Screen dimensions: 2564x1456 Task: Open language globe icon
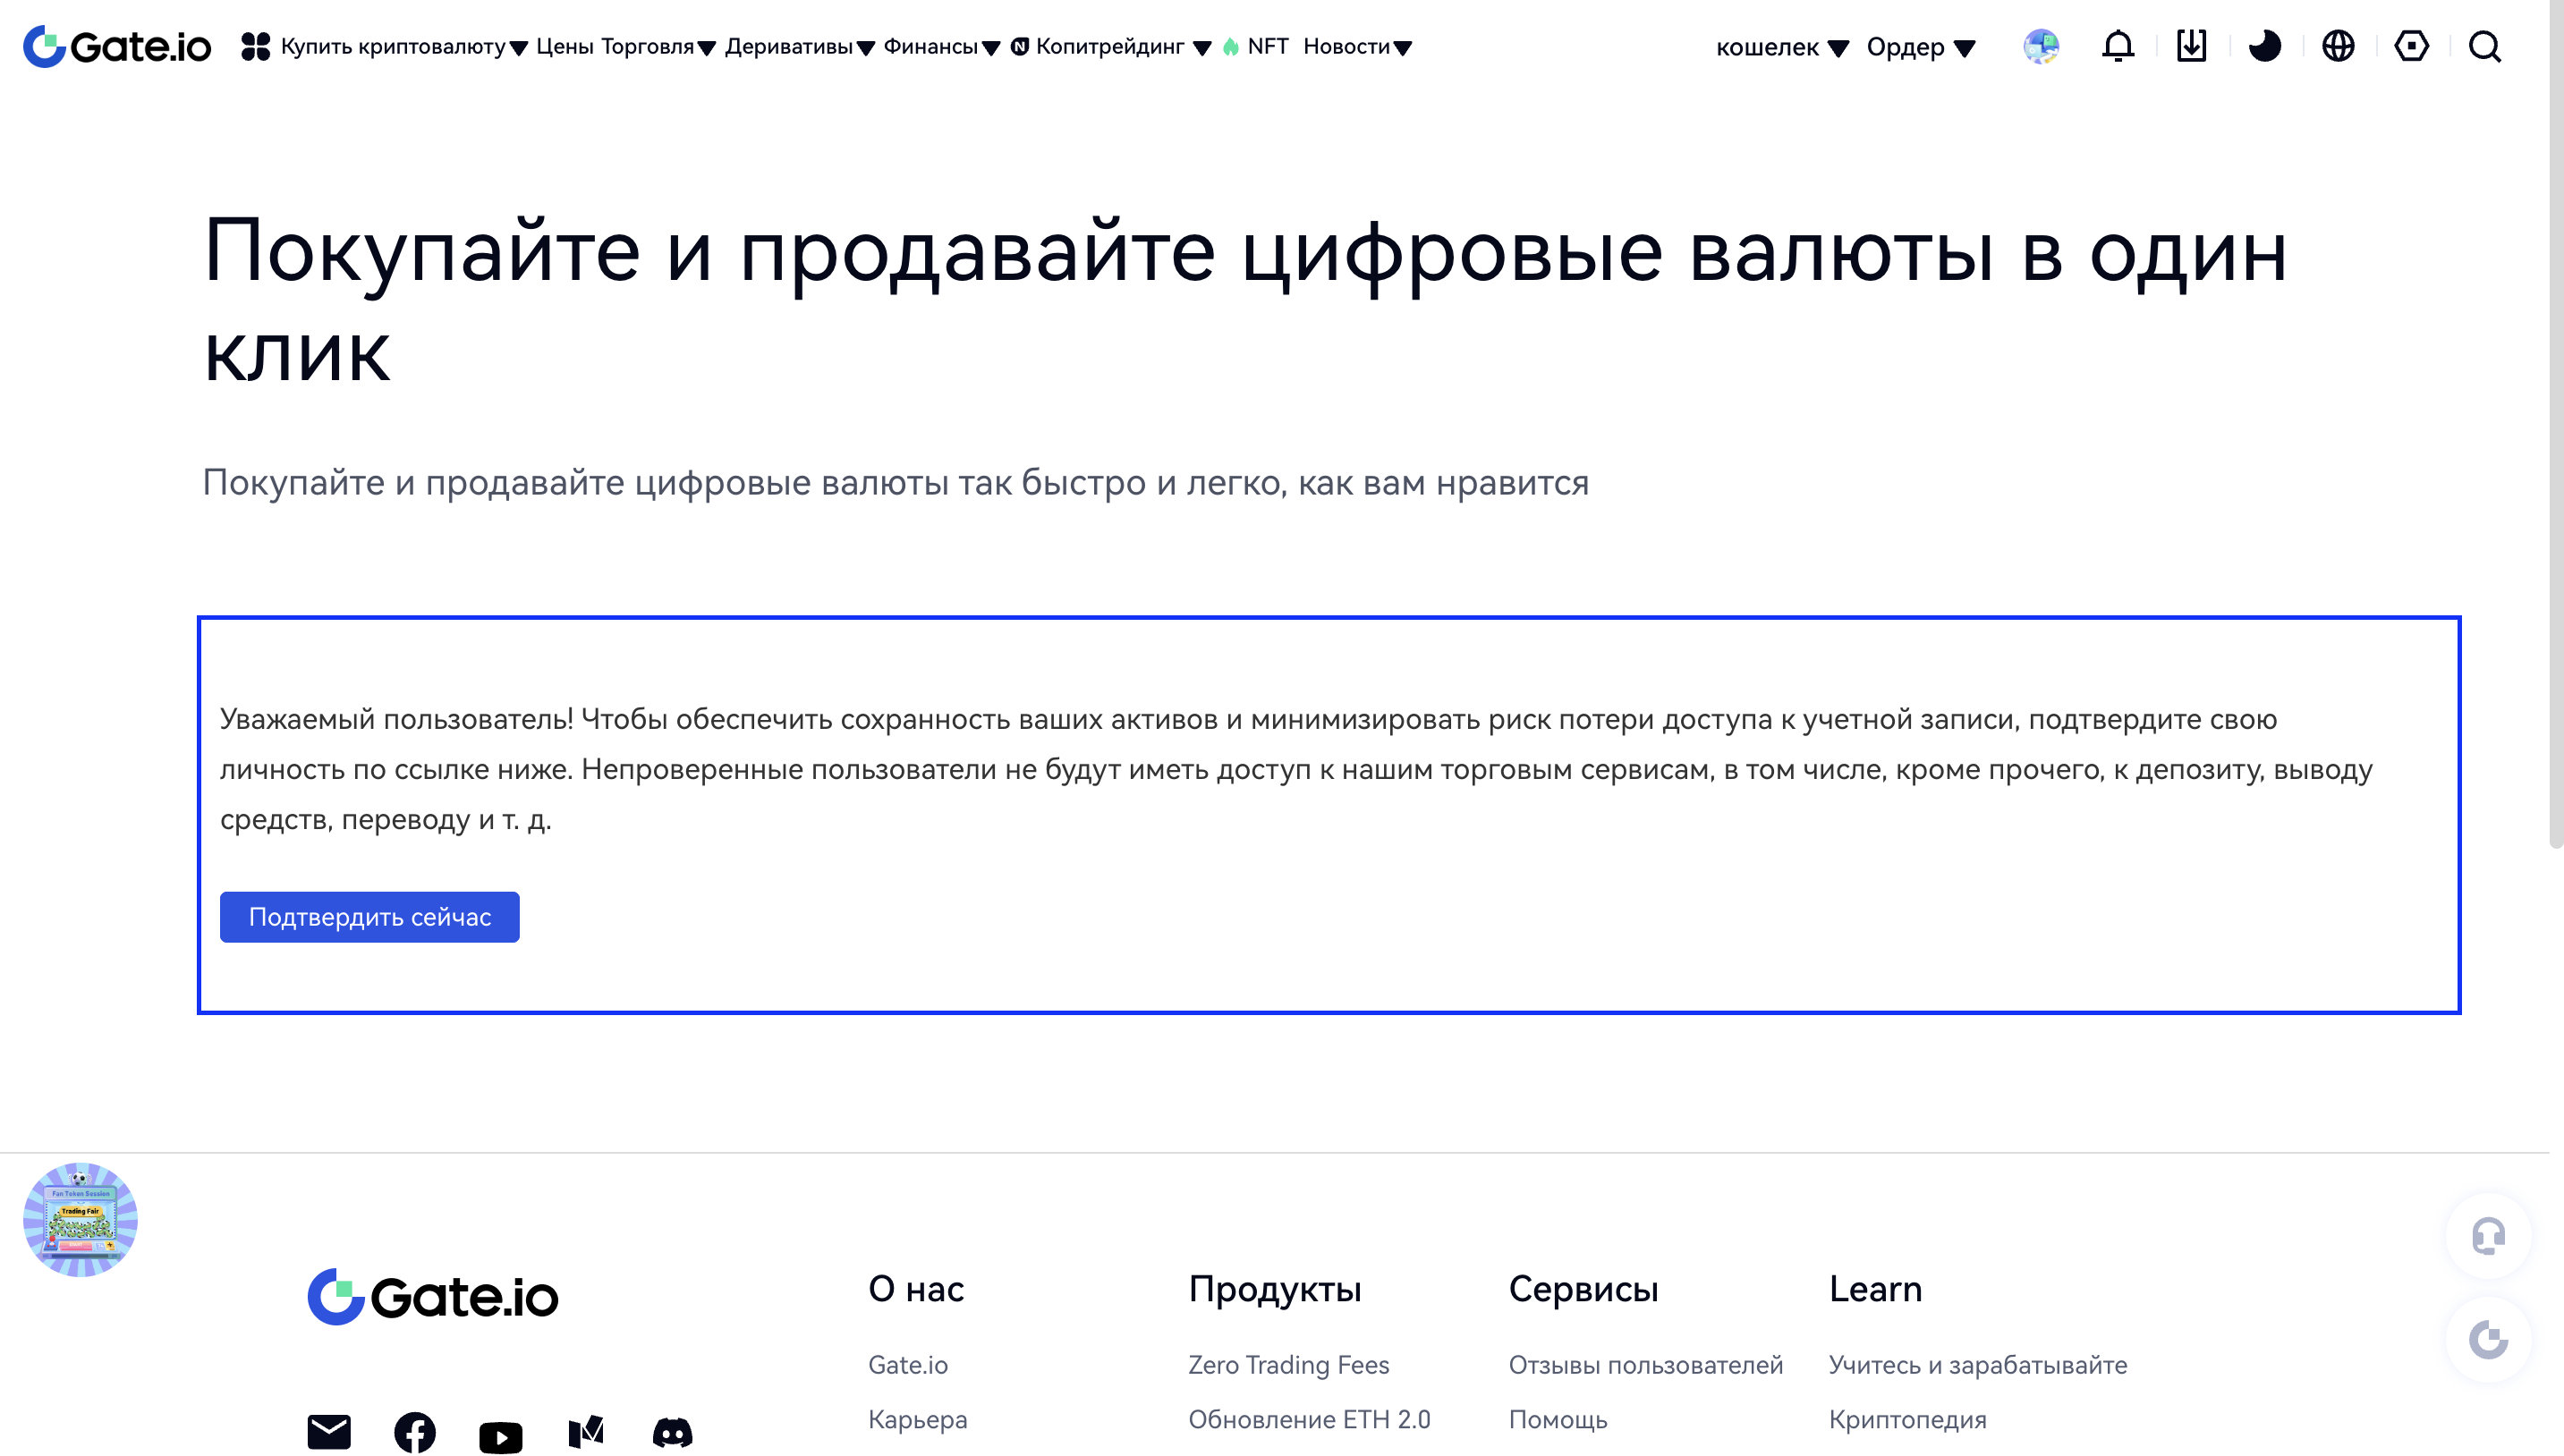2338,46
